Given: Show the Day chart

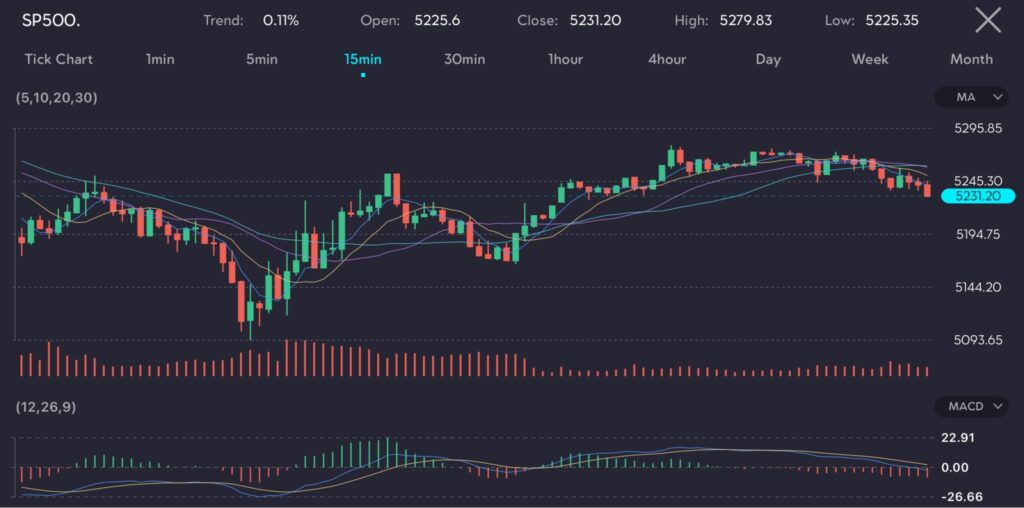Looking at the screenshot, I should [x=768, y=59].
